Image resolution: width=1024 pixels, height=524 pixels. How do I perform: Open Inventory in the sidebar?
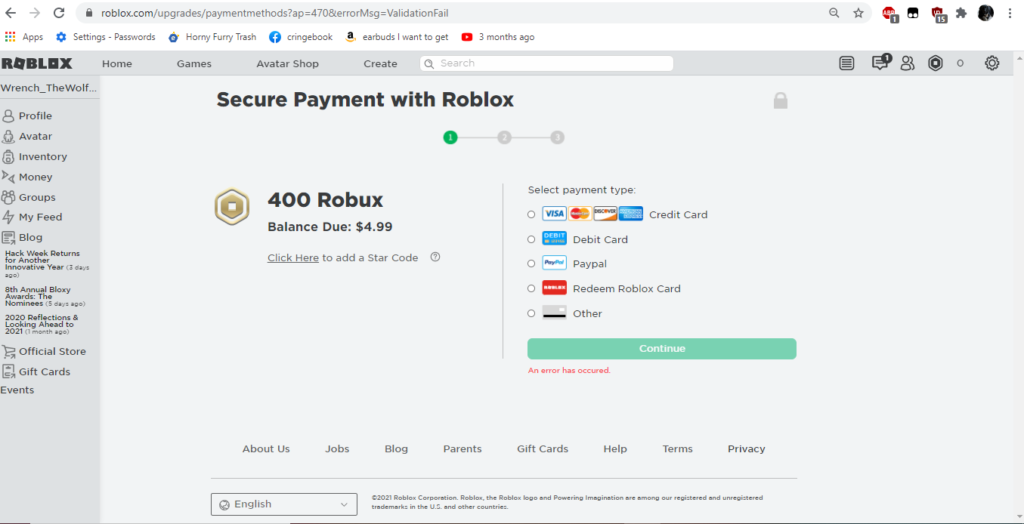click(x=35, y=156)
